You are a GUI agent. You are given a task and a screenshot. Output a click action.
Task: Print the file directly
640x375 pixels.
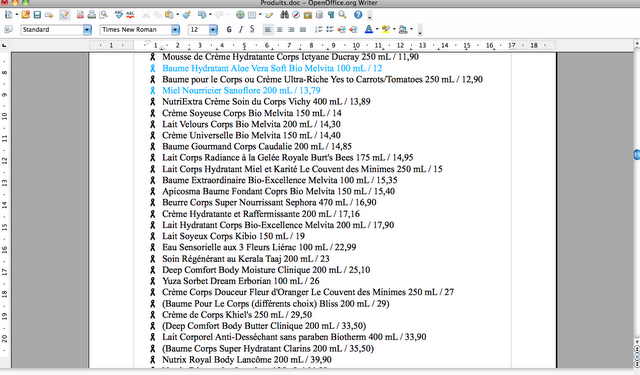tap(91, 15)
